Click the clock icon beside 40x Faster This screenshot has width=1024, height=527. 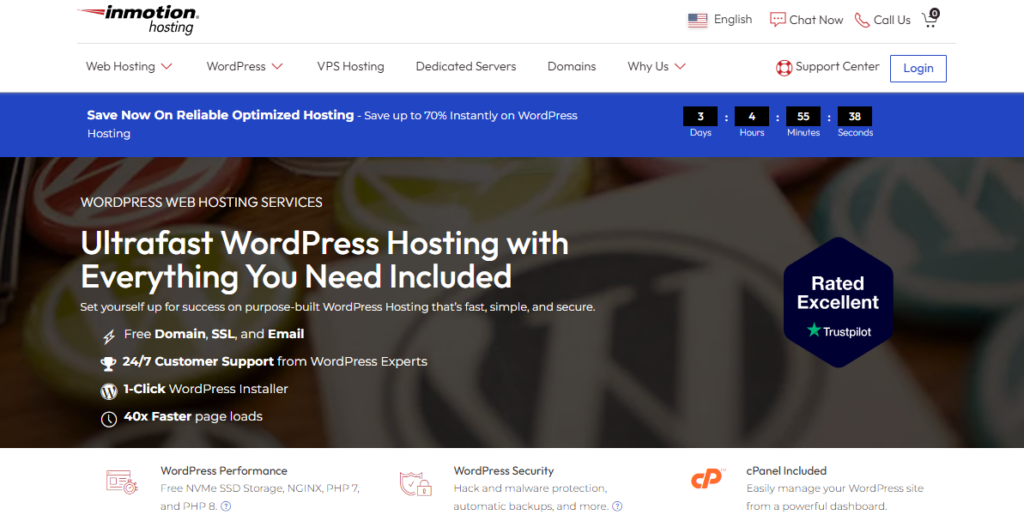pos(108,419)
